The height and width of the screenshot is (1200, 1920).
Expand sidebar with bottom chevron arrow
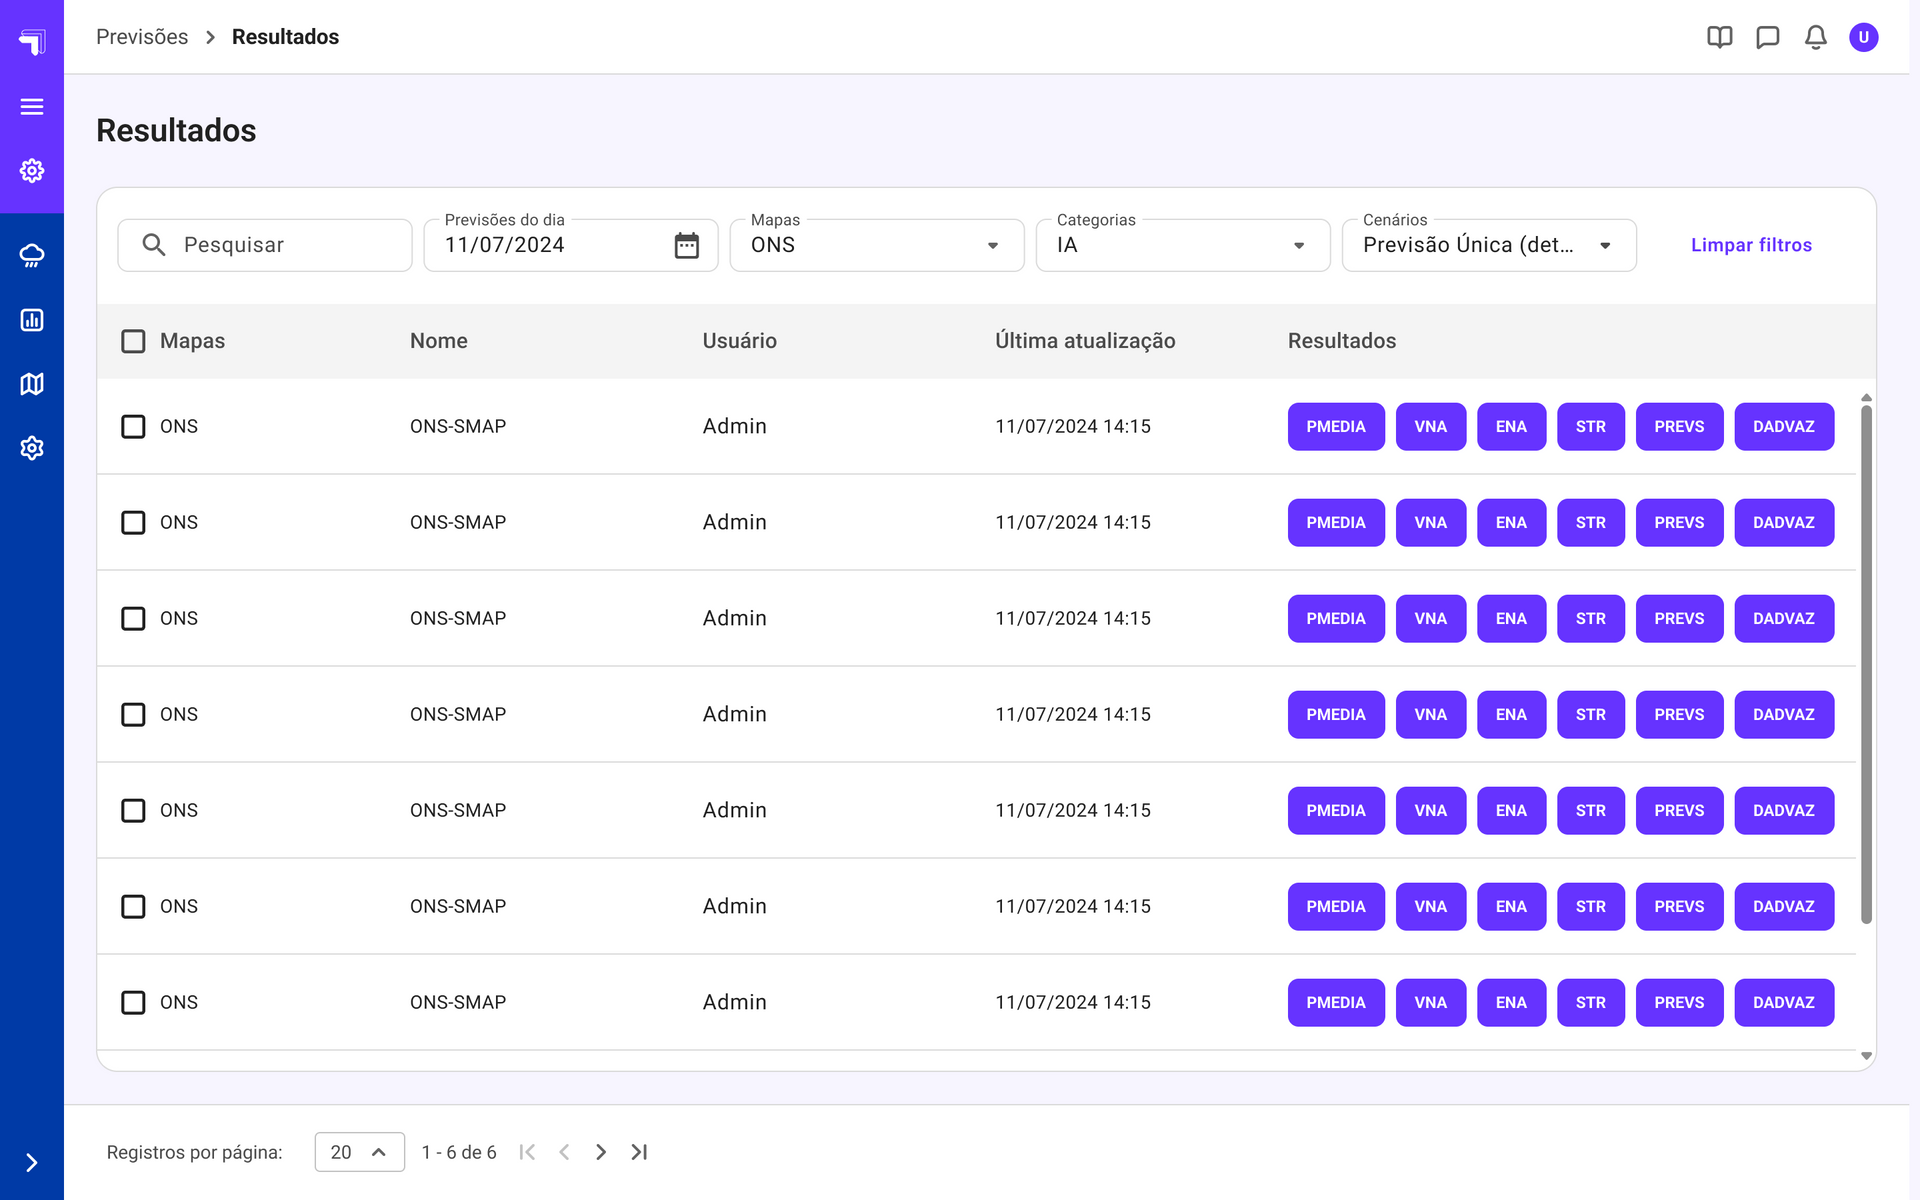(32, 1162)
